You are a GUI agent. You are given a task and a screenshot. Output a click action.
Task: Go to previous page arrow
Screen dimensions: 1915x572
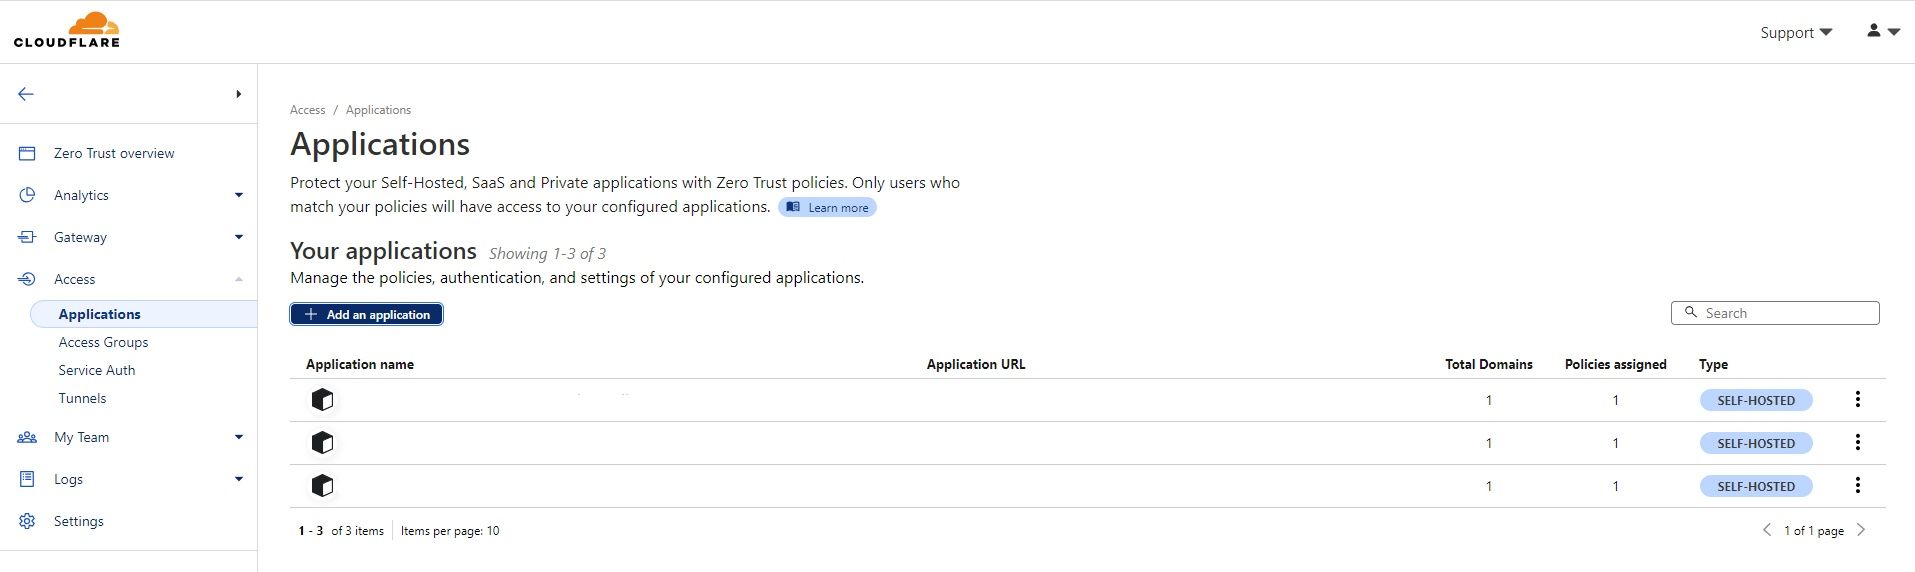[x=1766, y=530]
